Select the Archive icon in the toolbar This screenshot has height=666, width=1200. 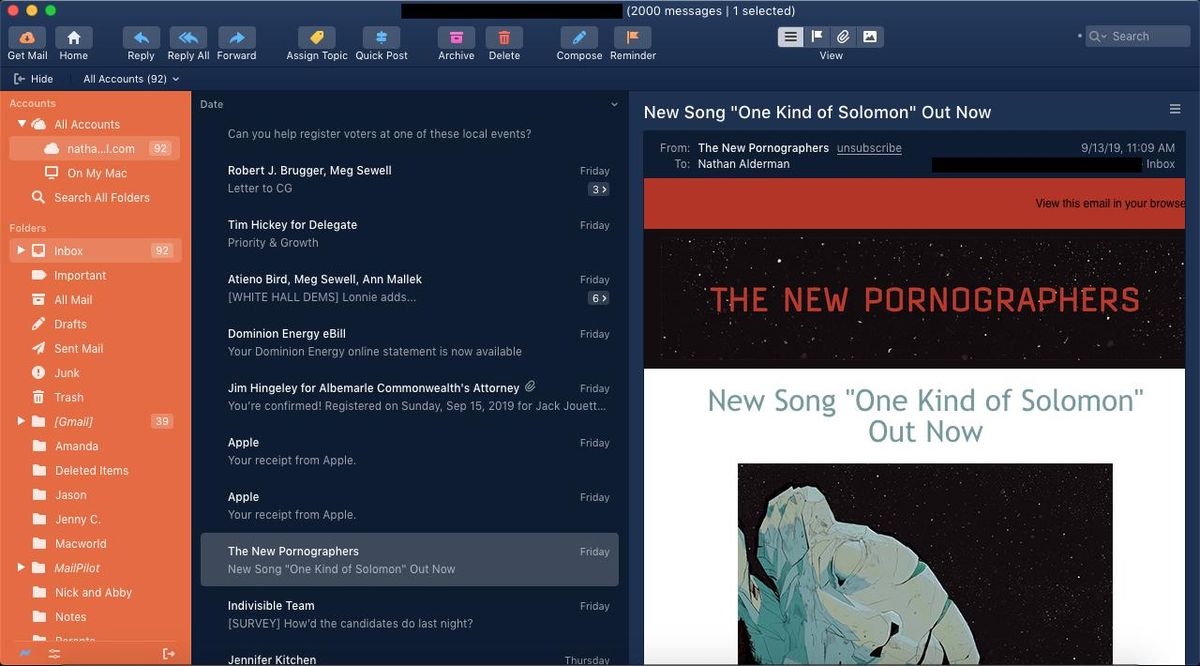[x=456, y=37]
